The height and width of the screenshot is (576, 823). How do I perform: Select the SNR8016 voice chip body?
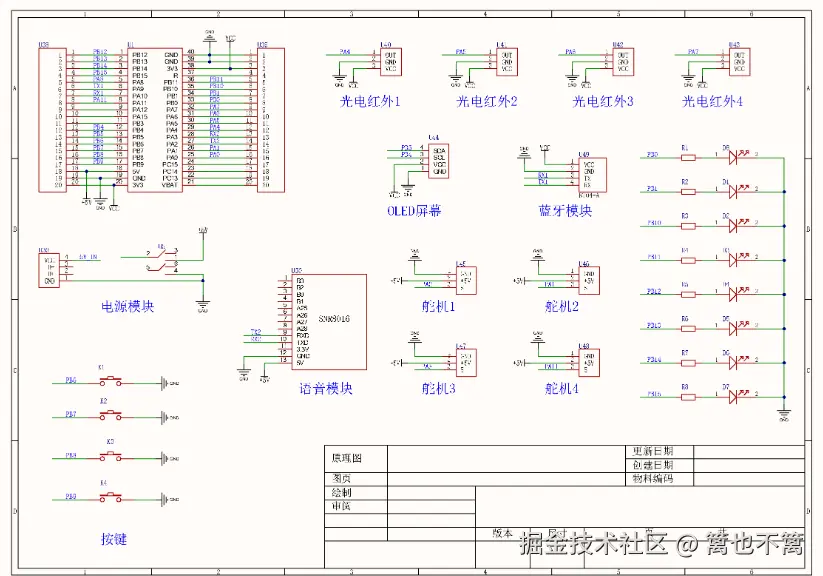tap(329, 322)
